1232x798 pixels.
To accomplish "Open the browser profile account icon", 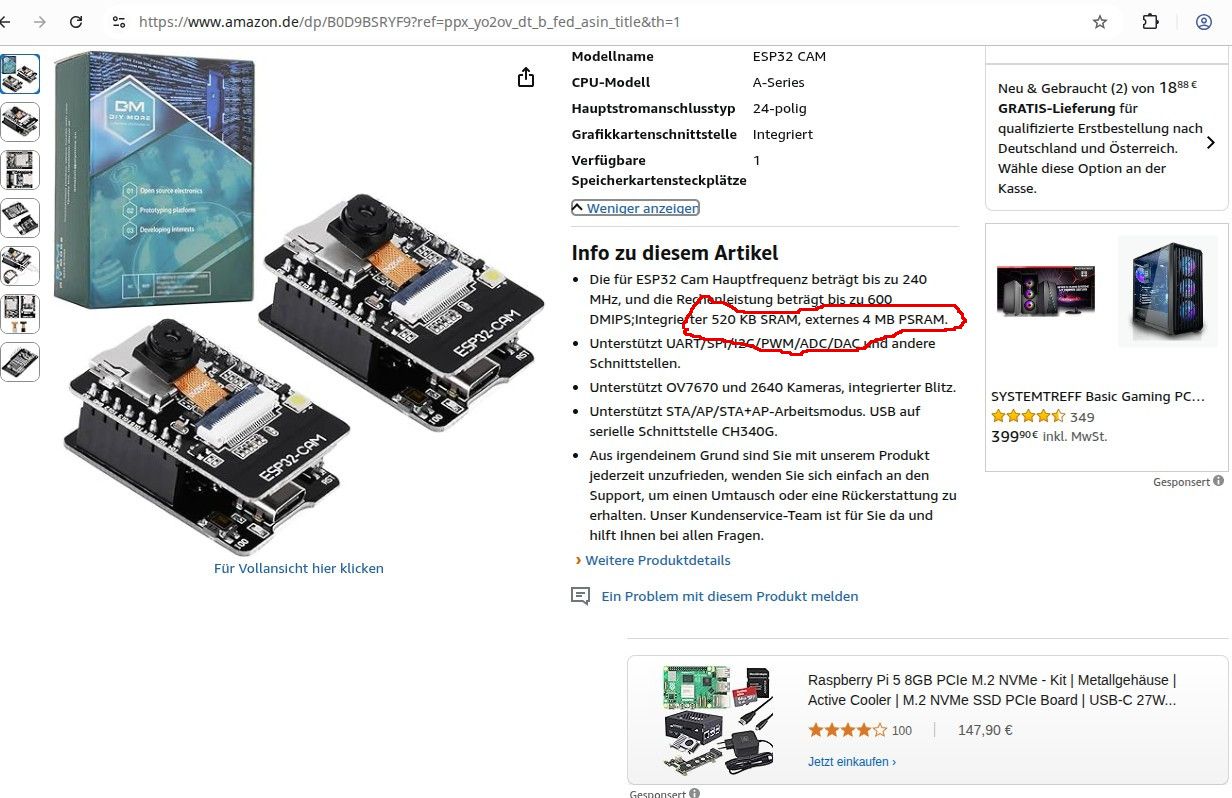I will coord(1204,21).
